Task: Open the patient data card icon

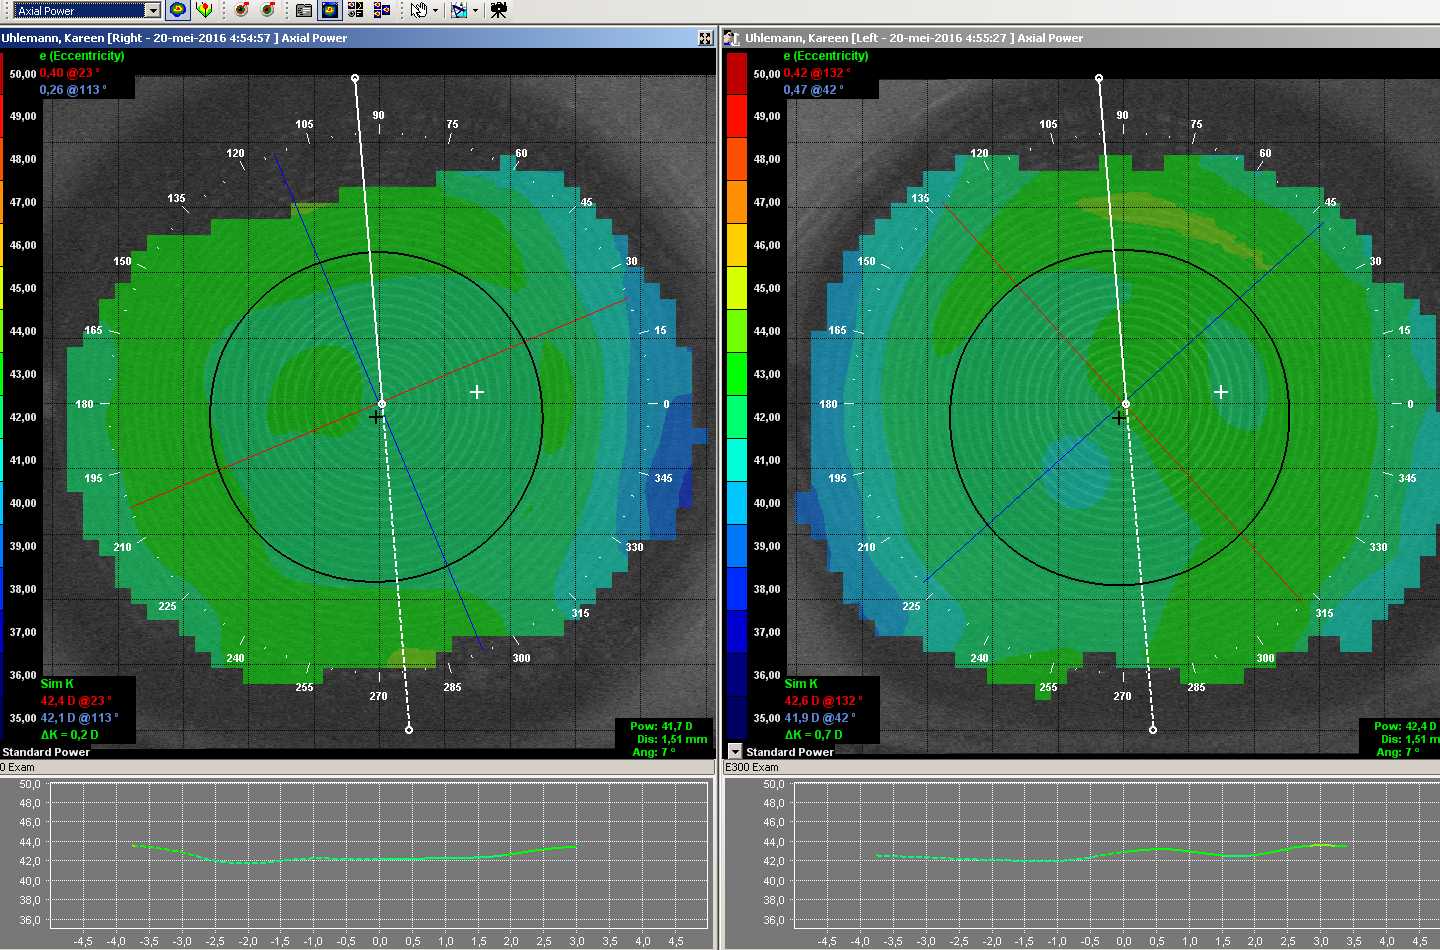Action: click(304, 10)
